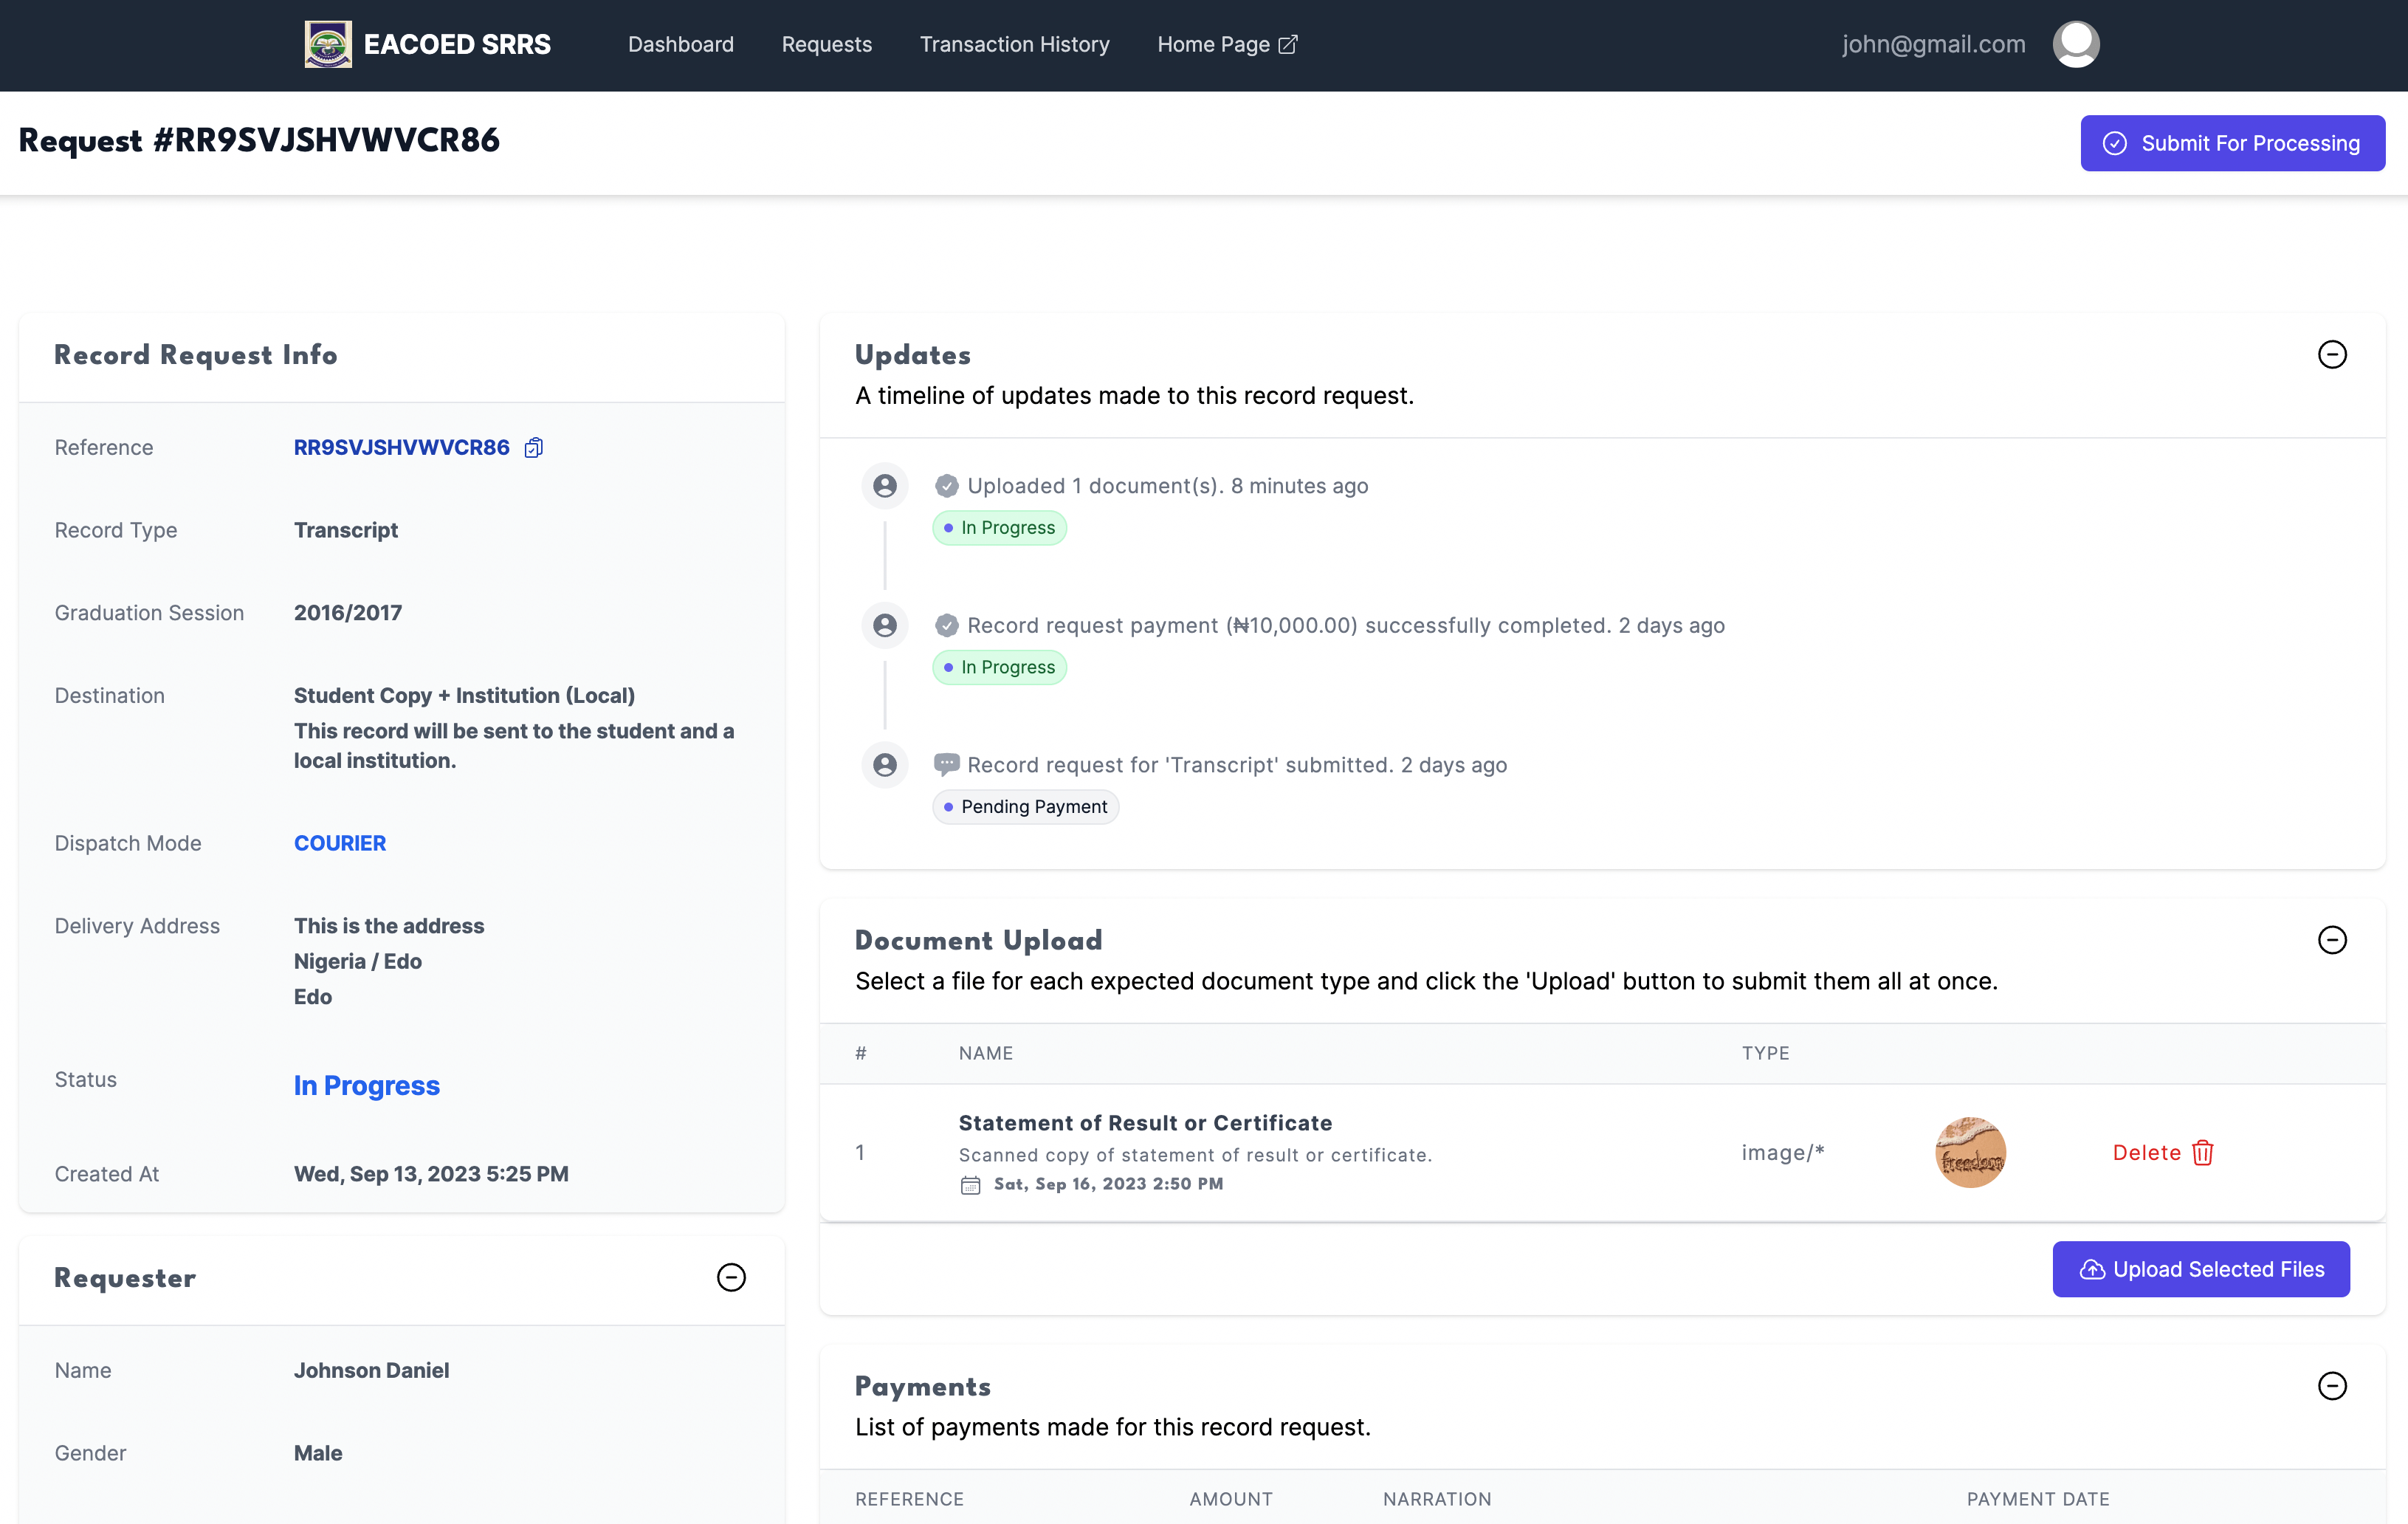Viewport: 2408px width, 1524px height.
Task: Click Upload Selected Files button
Action: (x=2200, y=1269)
